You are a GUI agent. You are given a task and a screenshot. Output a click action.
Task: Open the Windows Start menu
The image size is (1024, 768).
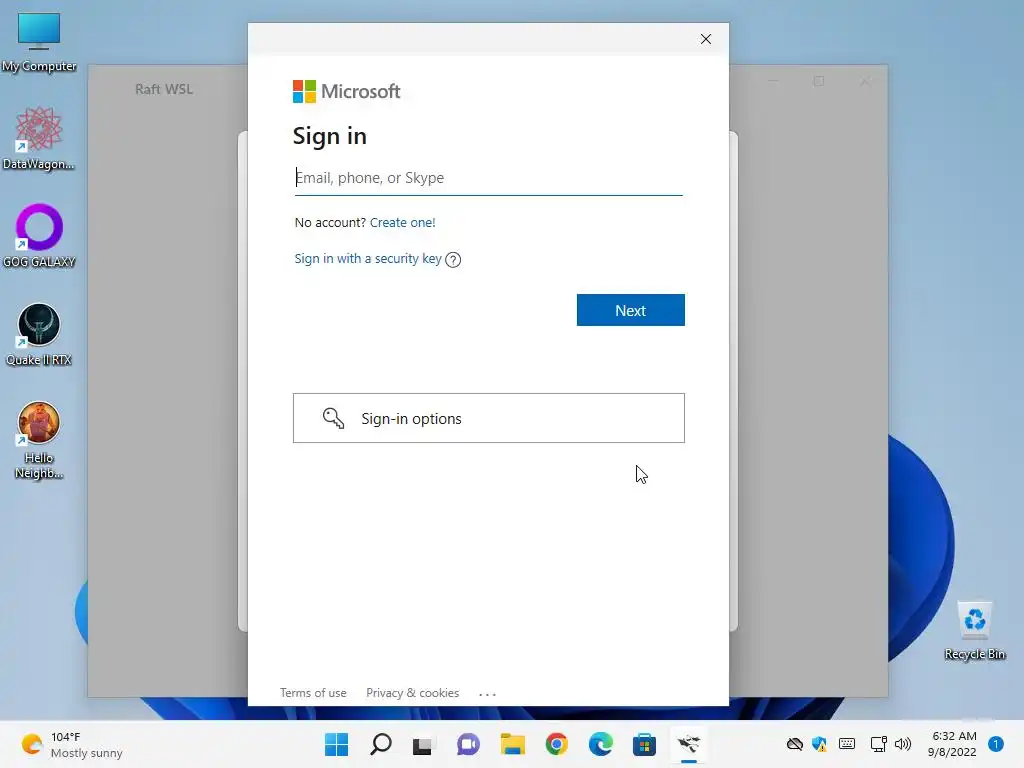[336, 744]
